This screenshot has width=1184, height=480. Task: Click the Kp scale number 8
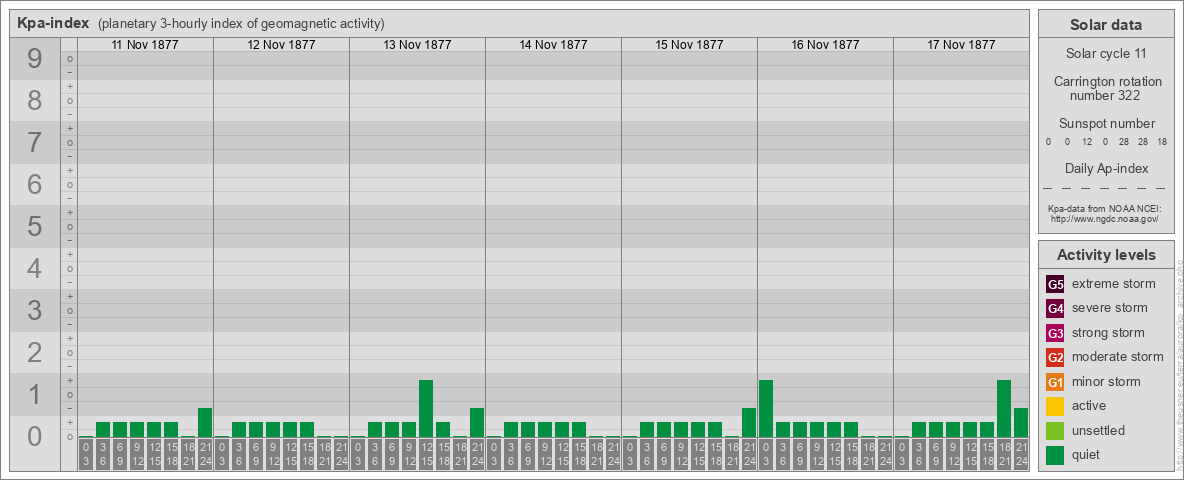click(35, 100)
